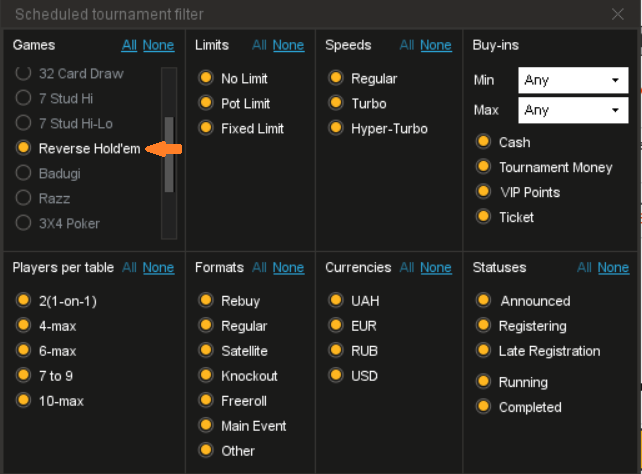Open the Min buy-in dropdown
642x474 pixels.
[573, 80]
